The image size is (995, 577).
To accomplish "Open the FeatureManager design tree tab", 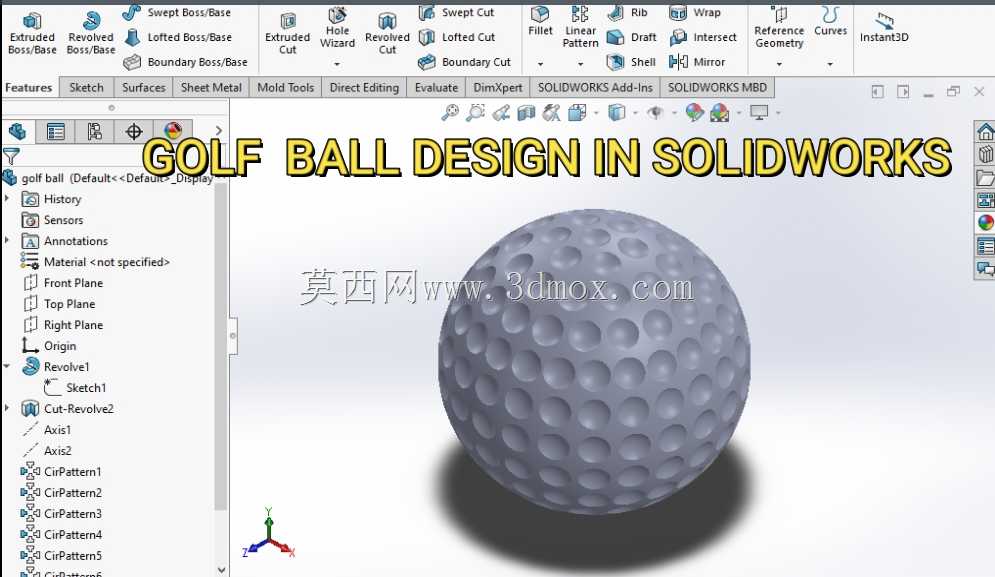I will 18,131.
